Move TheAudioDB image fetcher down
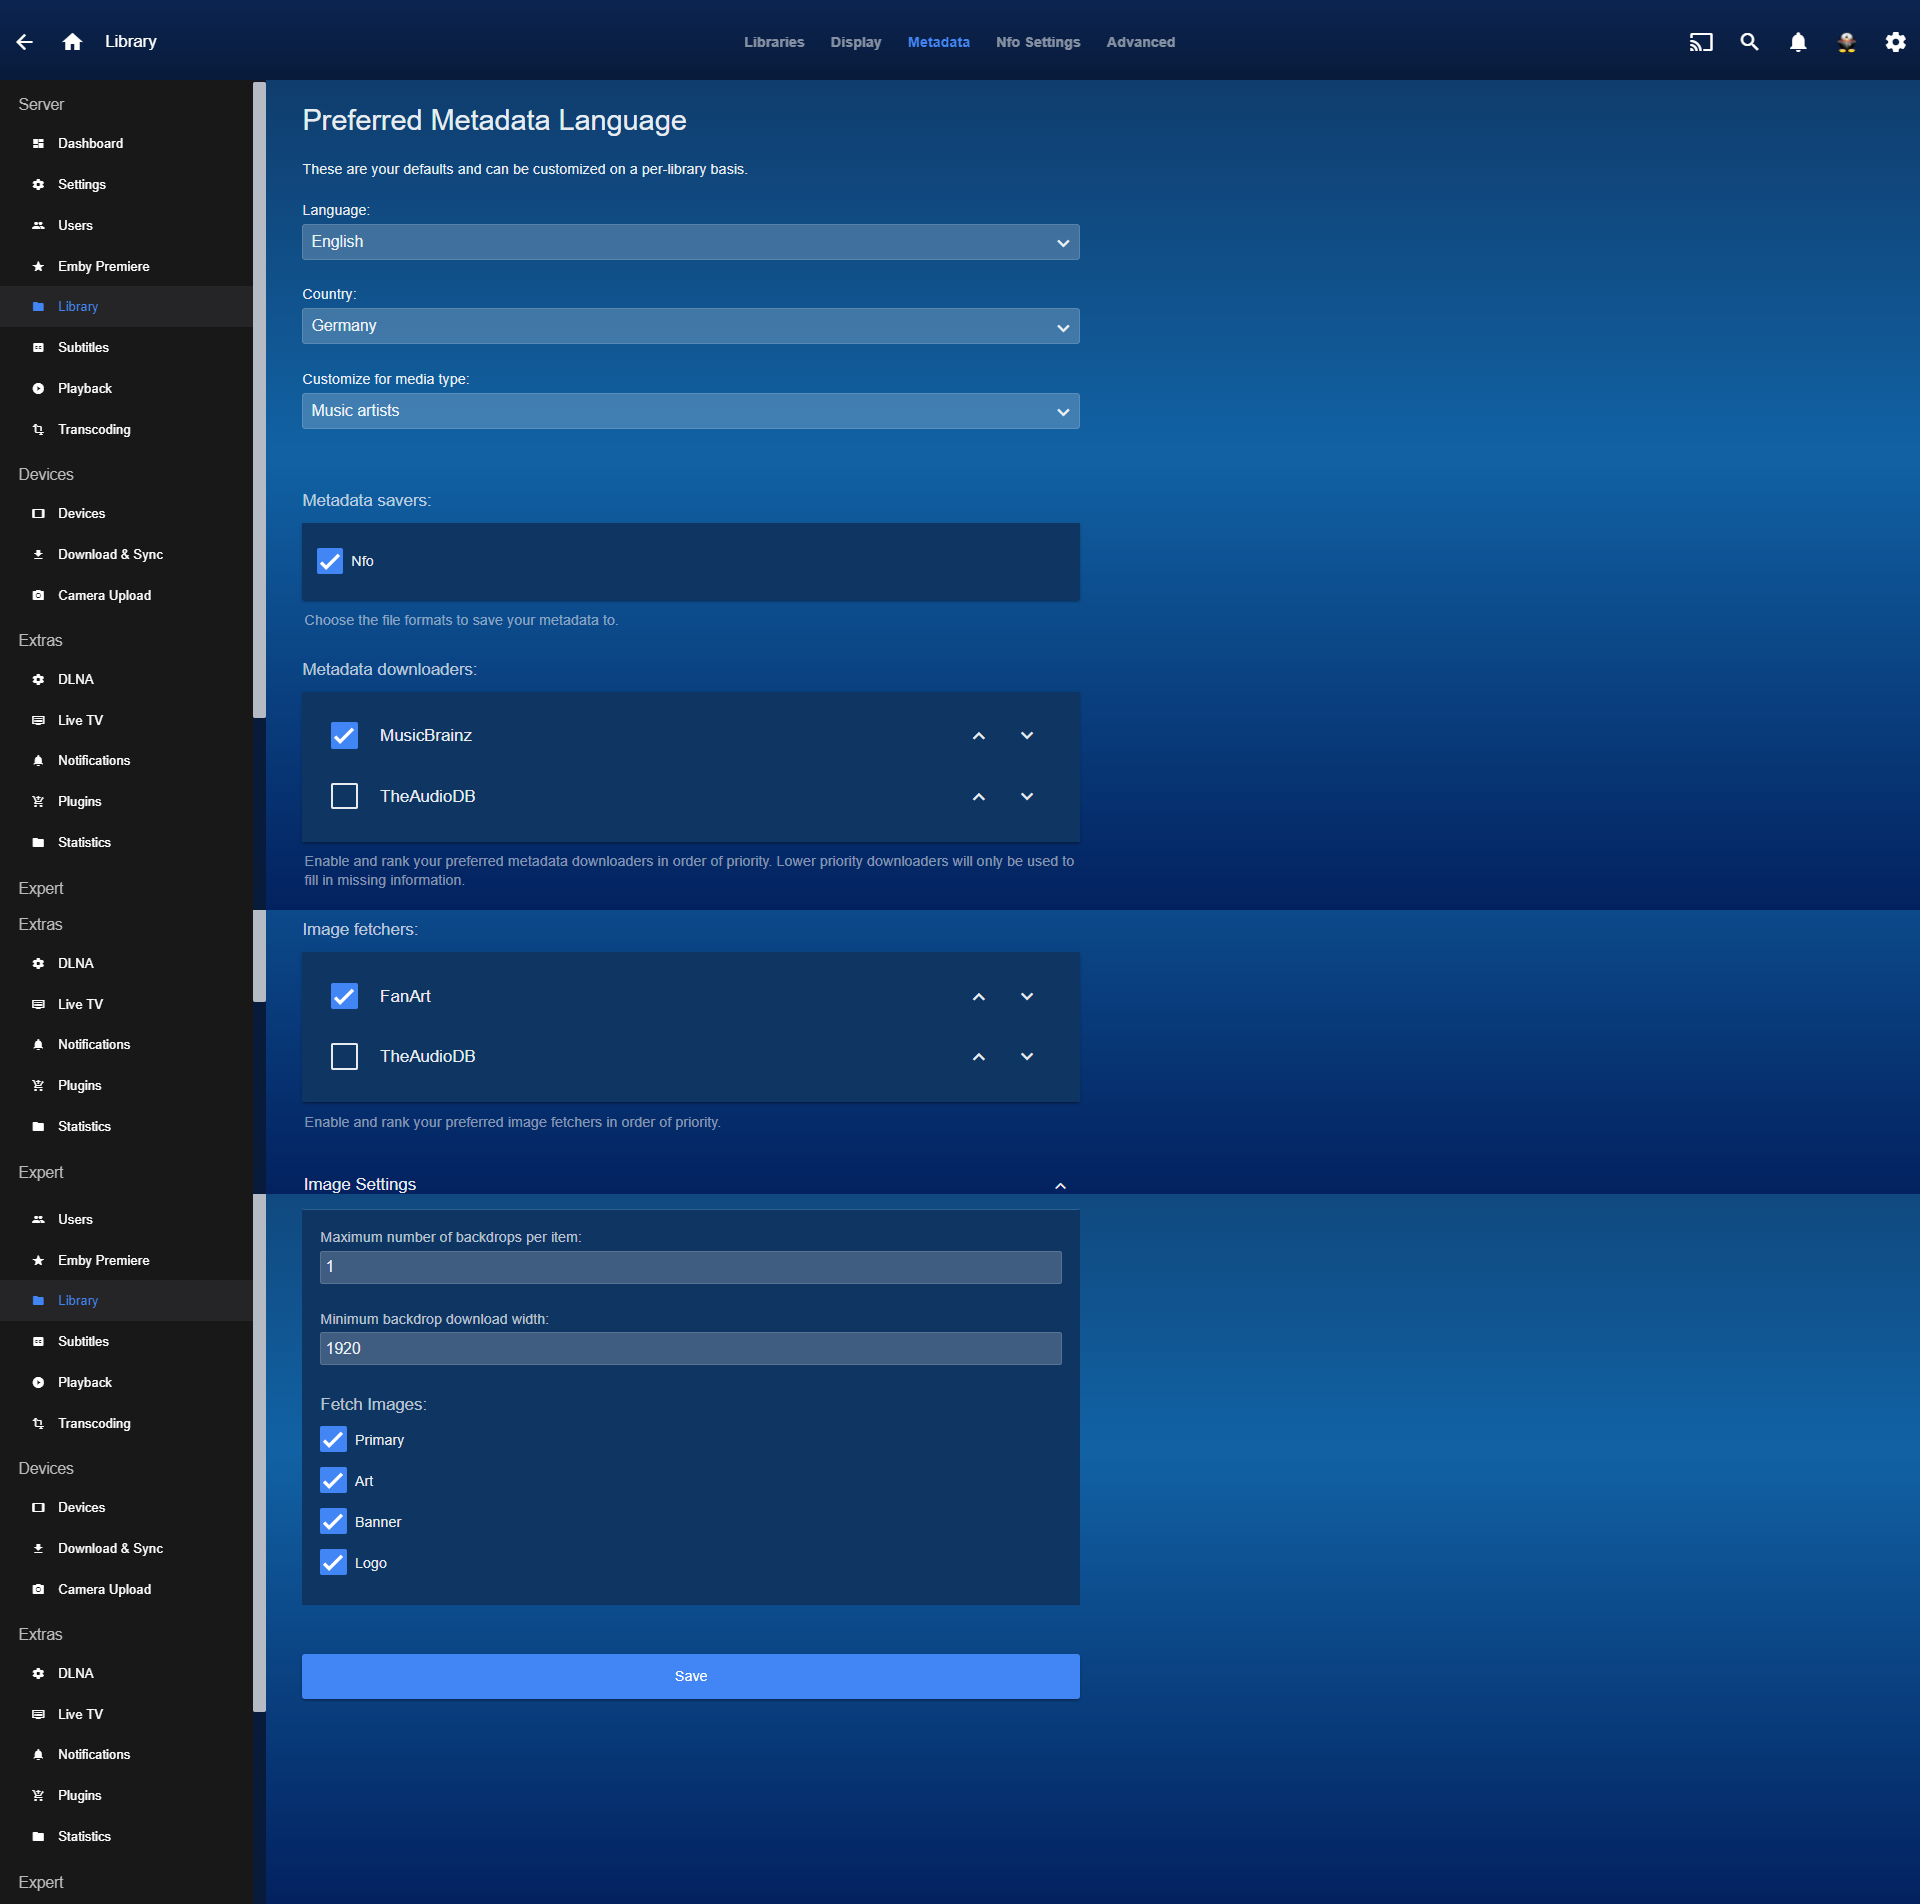 tap(1027, 1057)
